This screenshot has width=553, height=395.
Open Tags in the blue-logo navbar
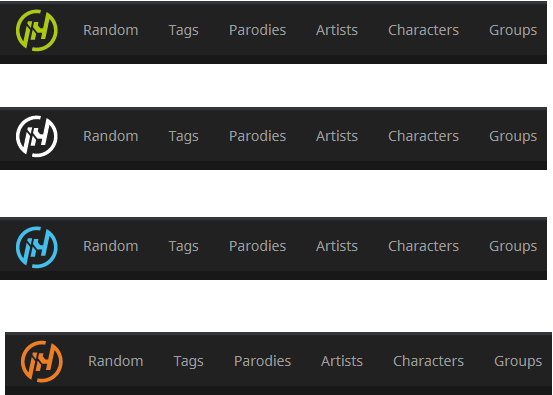[183, 247]
